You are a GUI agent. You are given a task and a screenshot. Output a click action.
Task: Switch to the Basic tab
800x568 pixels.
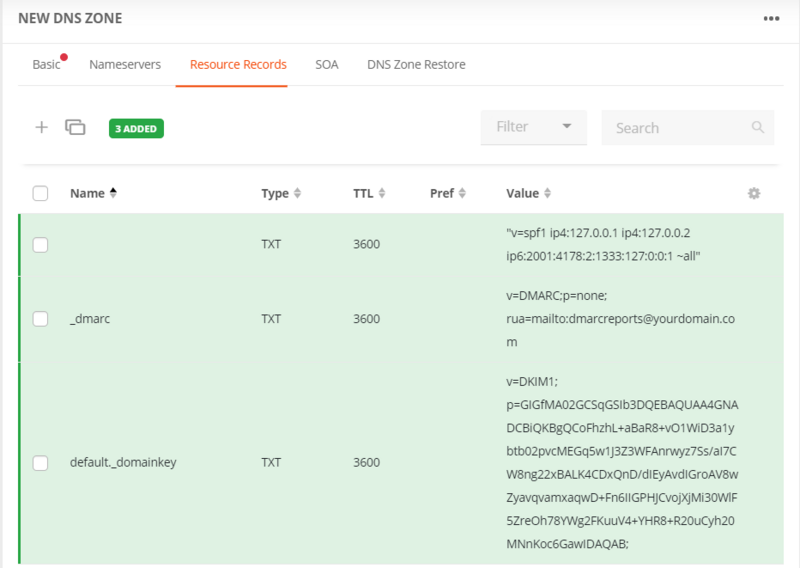pyautogui.click(x=46, y=65)
